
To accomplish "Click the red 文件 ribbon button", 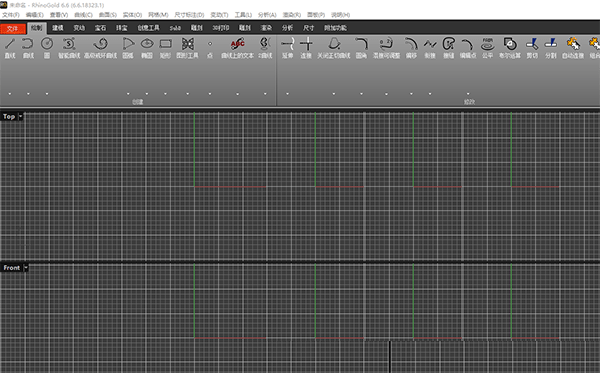I will point(13,28).
